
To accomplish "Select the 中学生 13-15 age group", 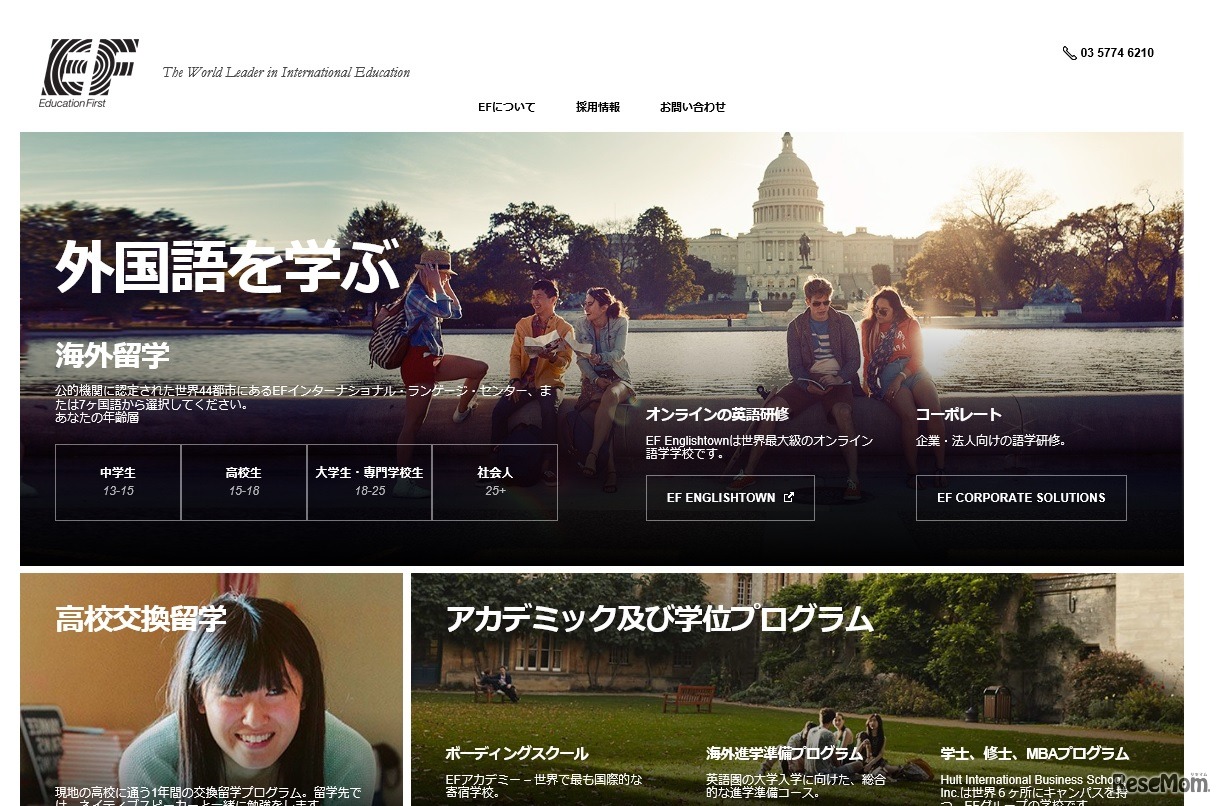I will tap(118, 482).
